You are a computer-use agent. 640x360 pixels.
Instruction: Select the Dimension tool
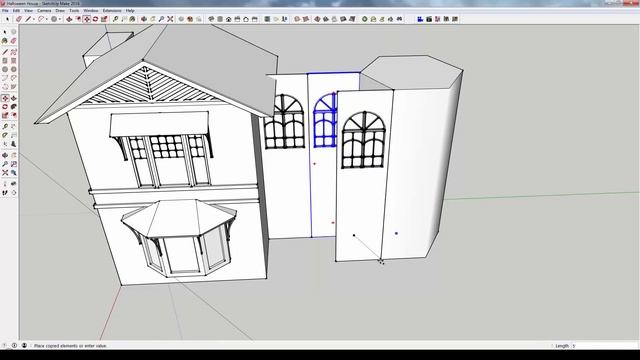(13, 127)
